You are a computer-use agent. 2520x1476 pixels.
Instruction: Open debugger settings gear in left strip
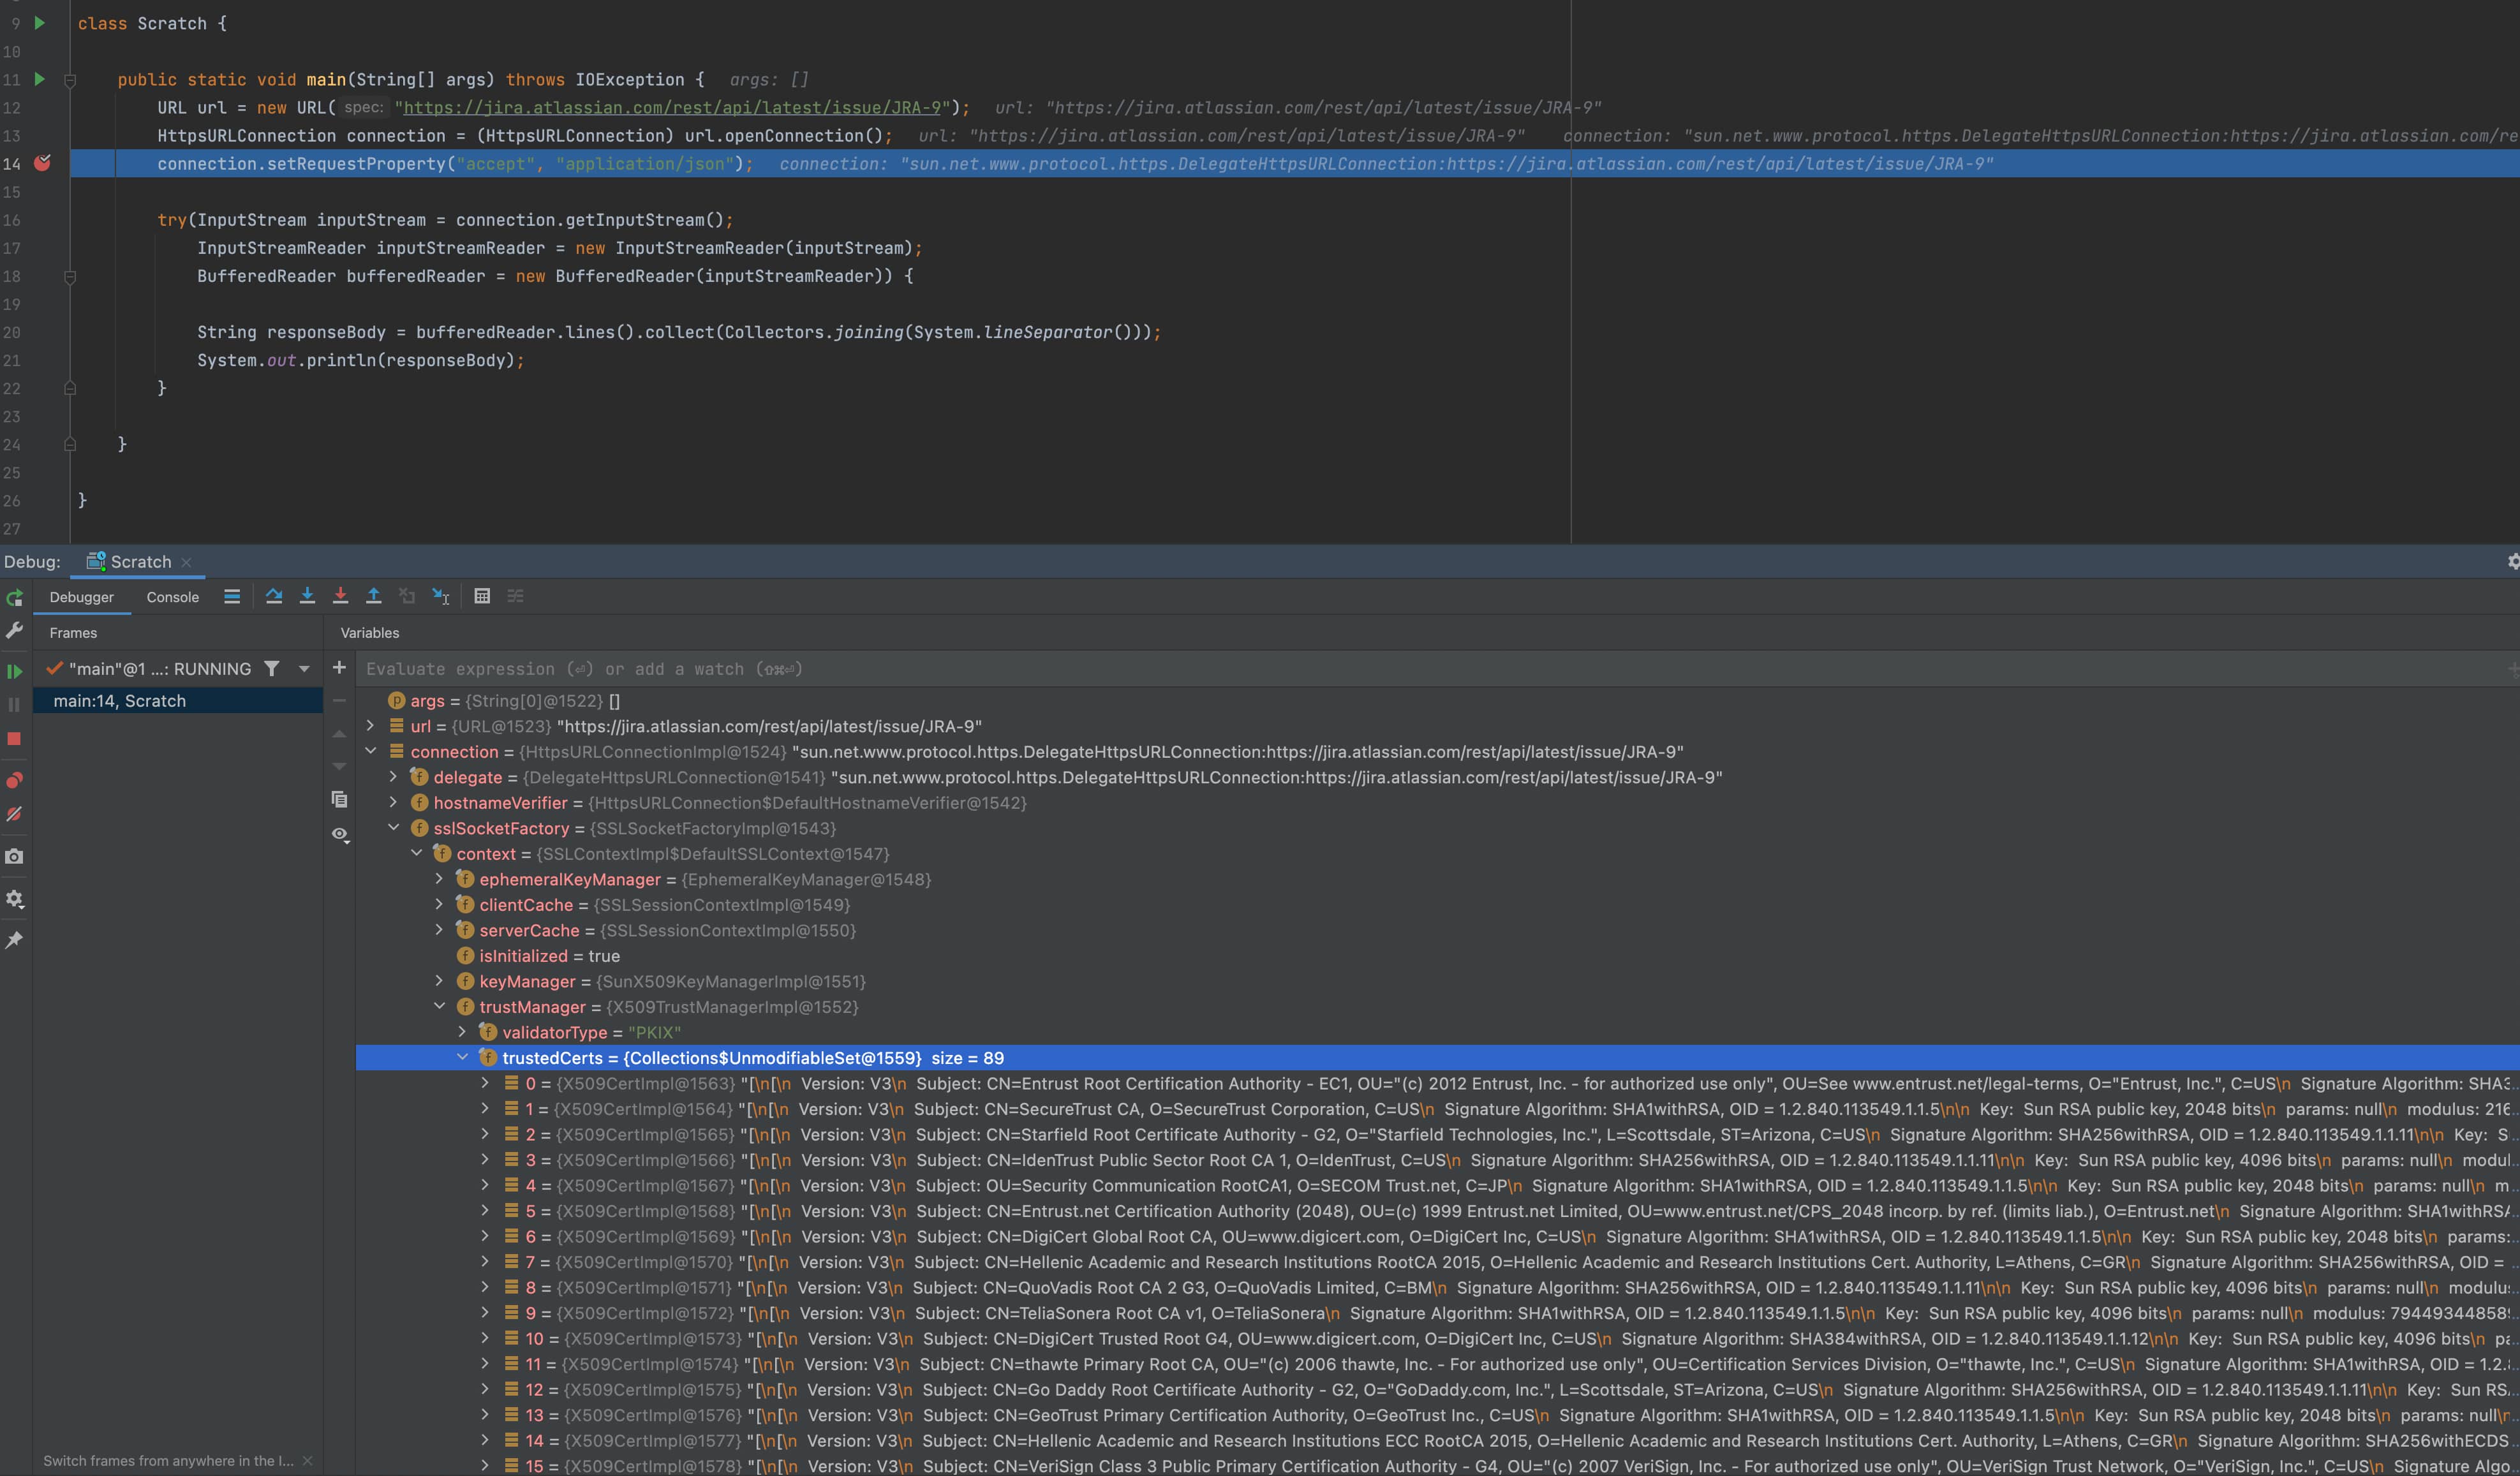pyautogui.click(x=14, y=899)
